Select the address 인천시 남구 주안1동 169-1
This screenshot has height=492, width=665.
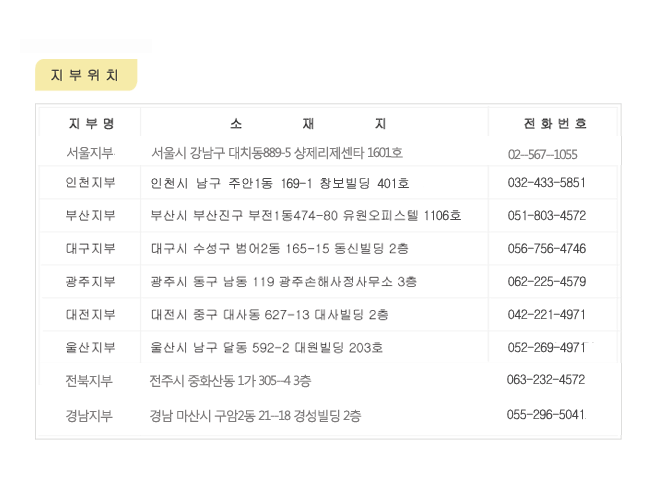(231, 183)
